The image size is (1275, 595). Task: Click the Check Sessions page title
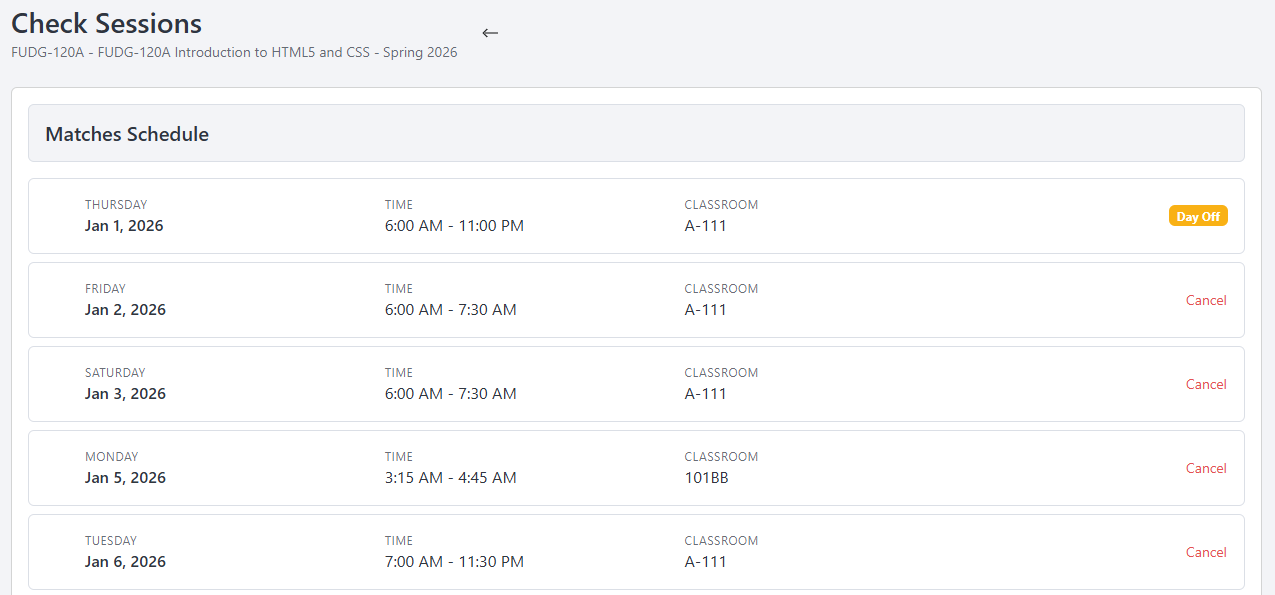(x=106, y=23)
